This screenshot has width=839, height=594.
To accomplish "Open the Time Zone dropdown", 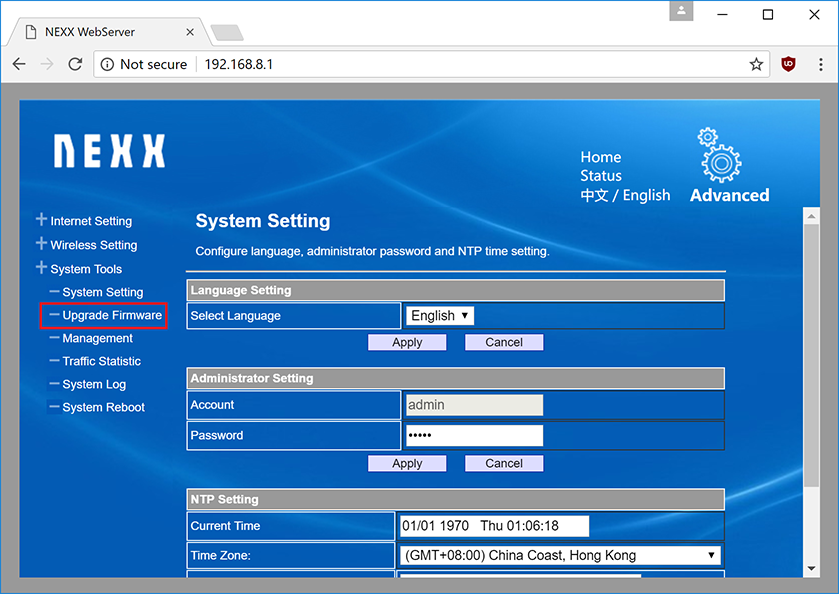I will click(x=560, y=555).
